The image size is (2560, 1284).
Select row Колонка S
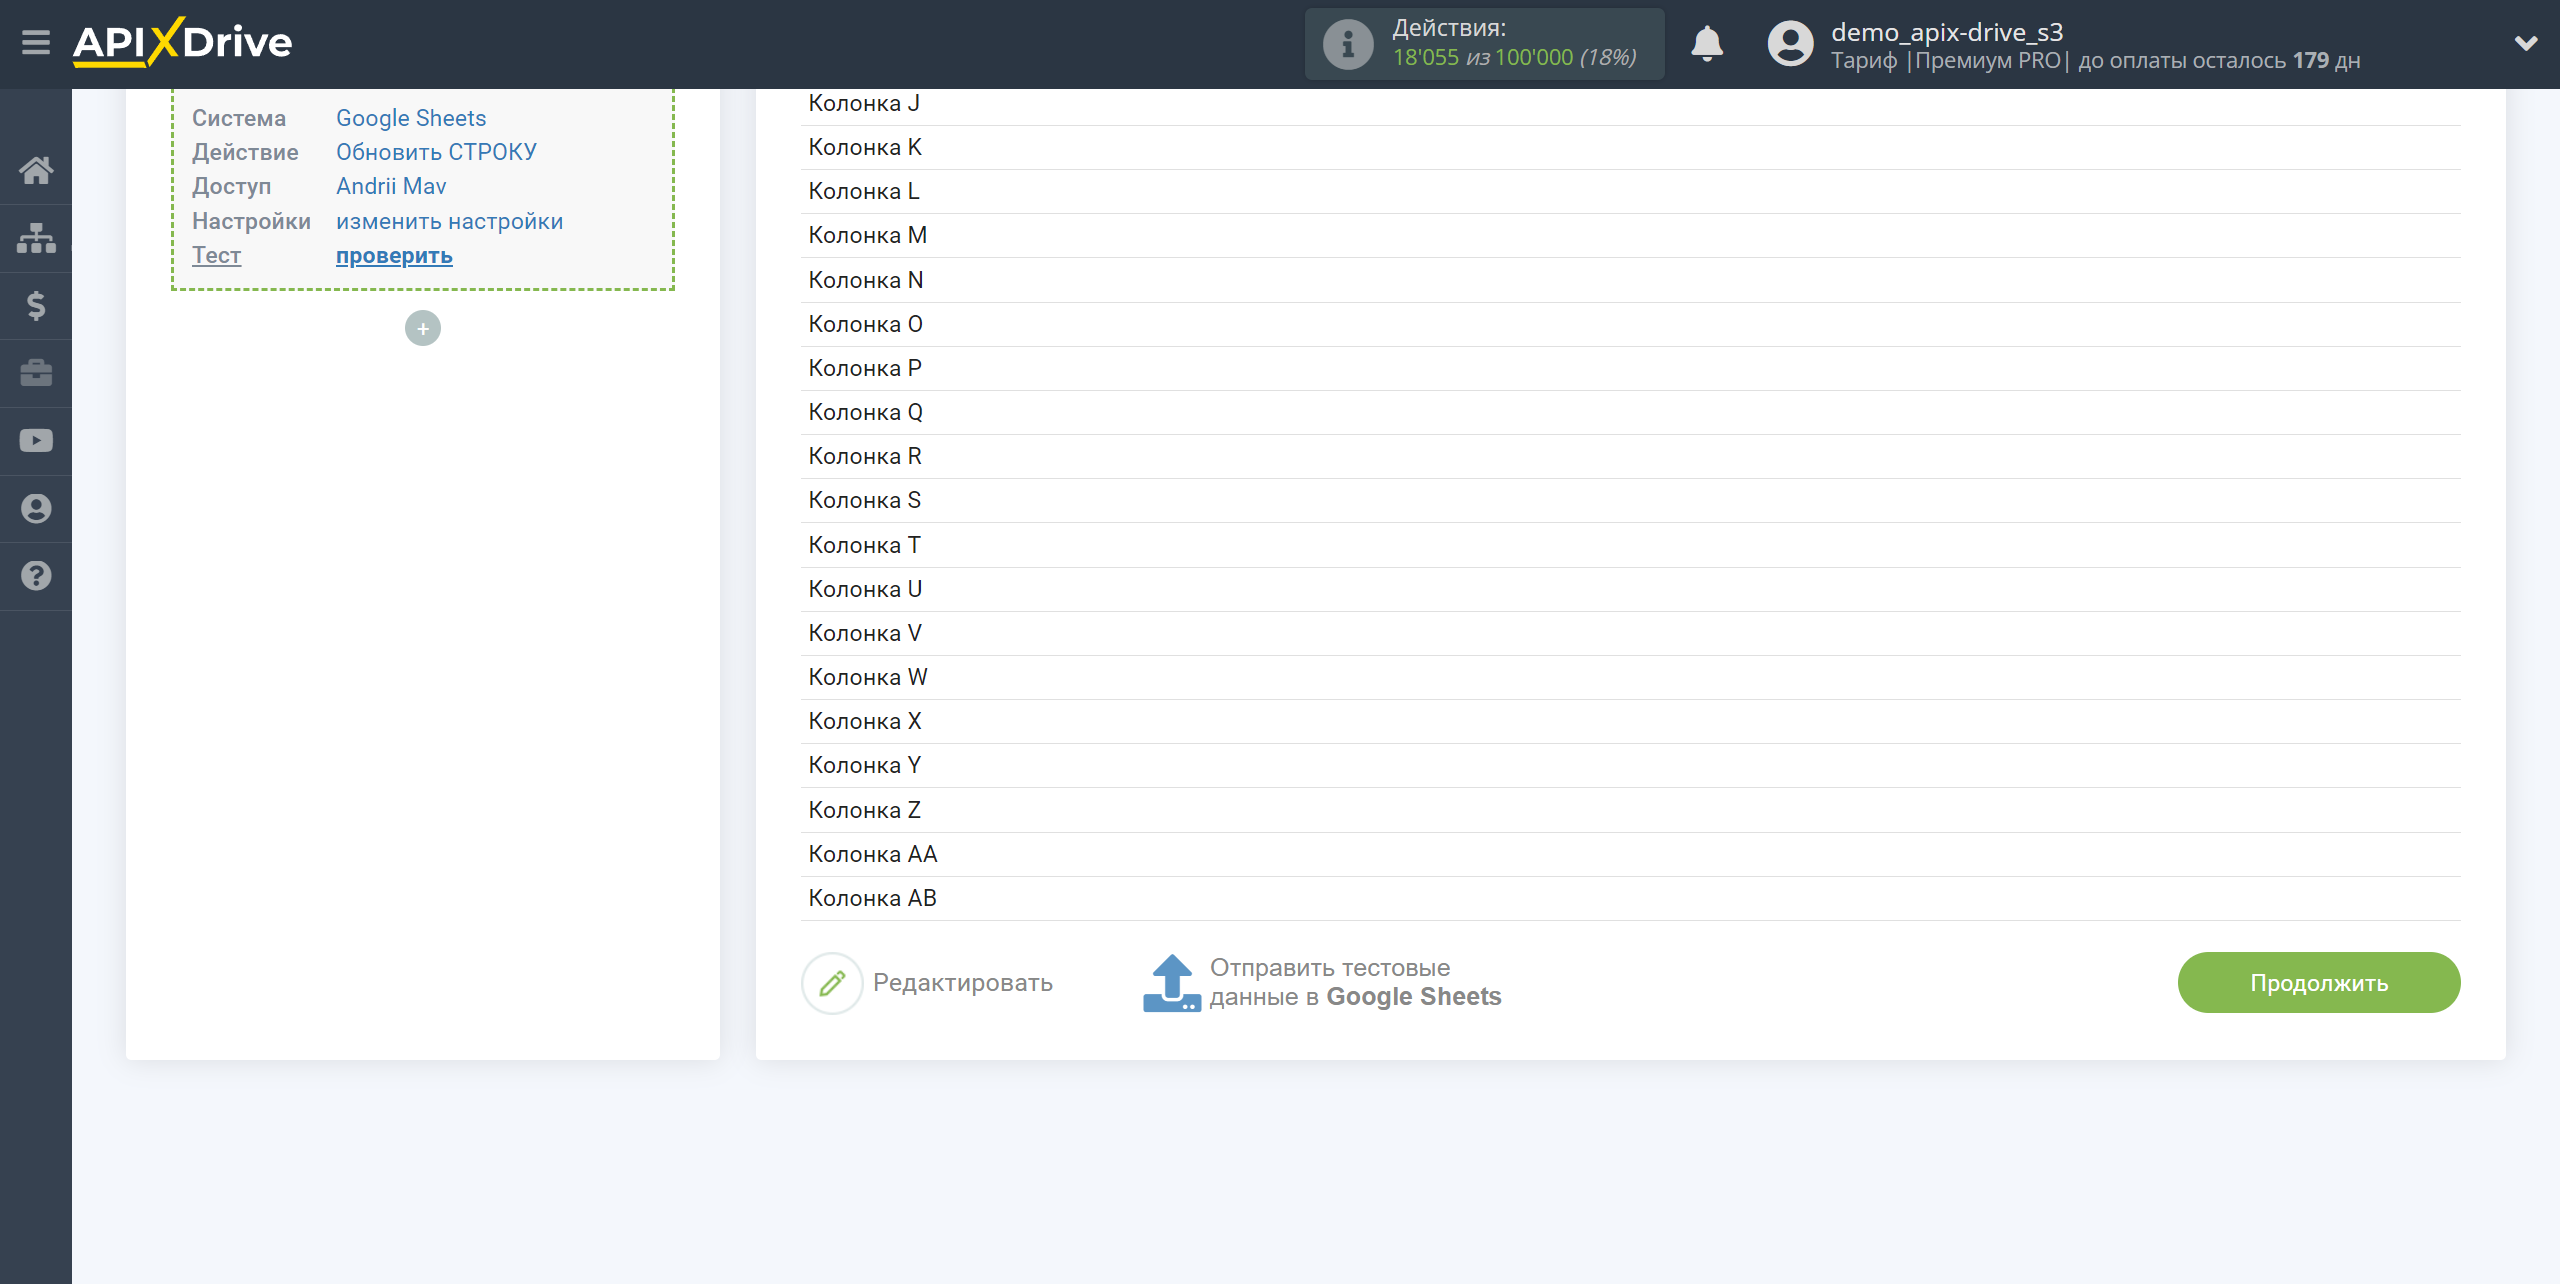tap(1630, 500)
